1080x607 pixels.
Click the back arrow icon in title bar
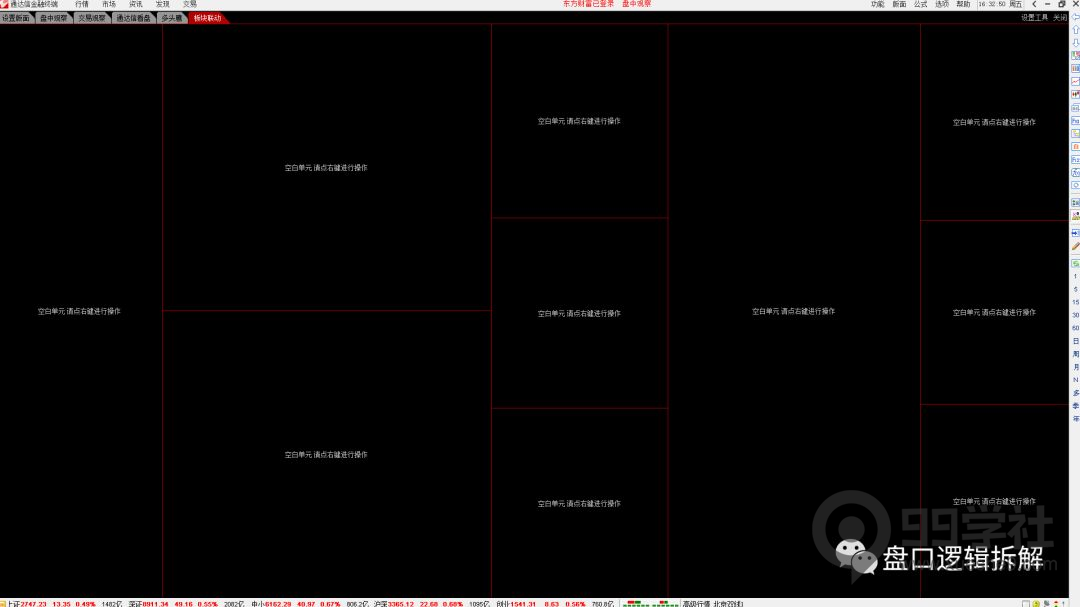pos(1032,4)
